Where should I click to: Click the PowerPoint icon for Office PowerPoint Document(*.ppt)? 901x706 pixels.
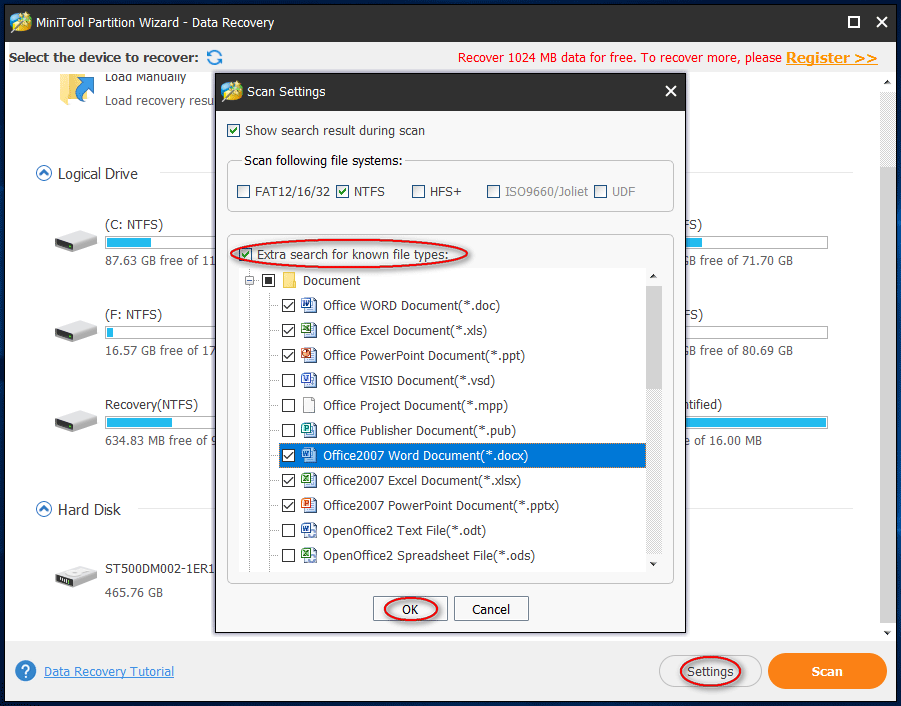click(309, 355)
